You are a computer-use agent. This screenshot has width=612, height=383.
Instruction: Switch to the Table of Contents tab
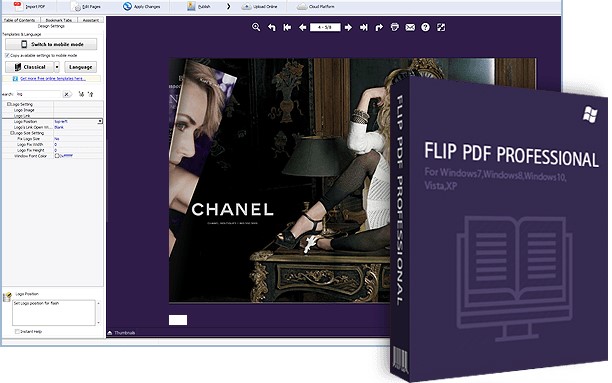[20, 20]
